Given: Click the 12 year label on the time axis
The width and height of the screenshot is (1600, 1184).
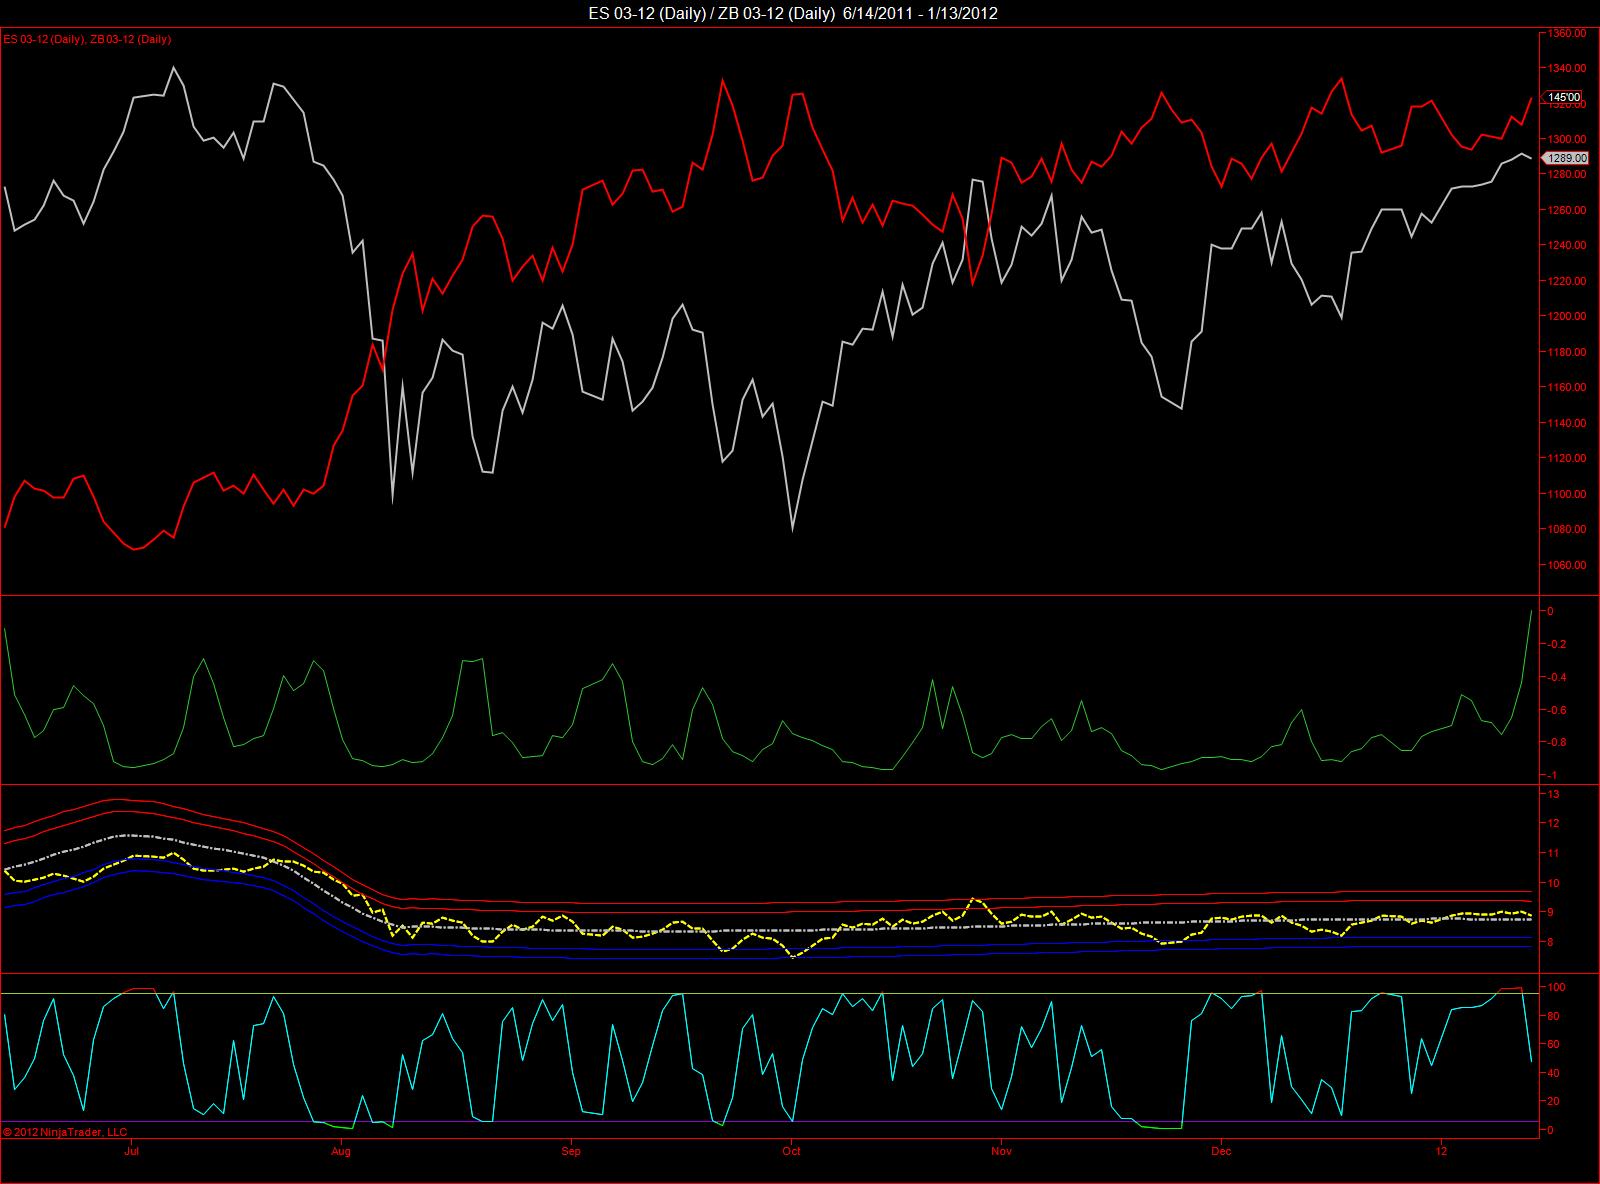Looking at the screenshot, I should tap(1441, 1151).
